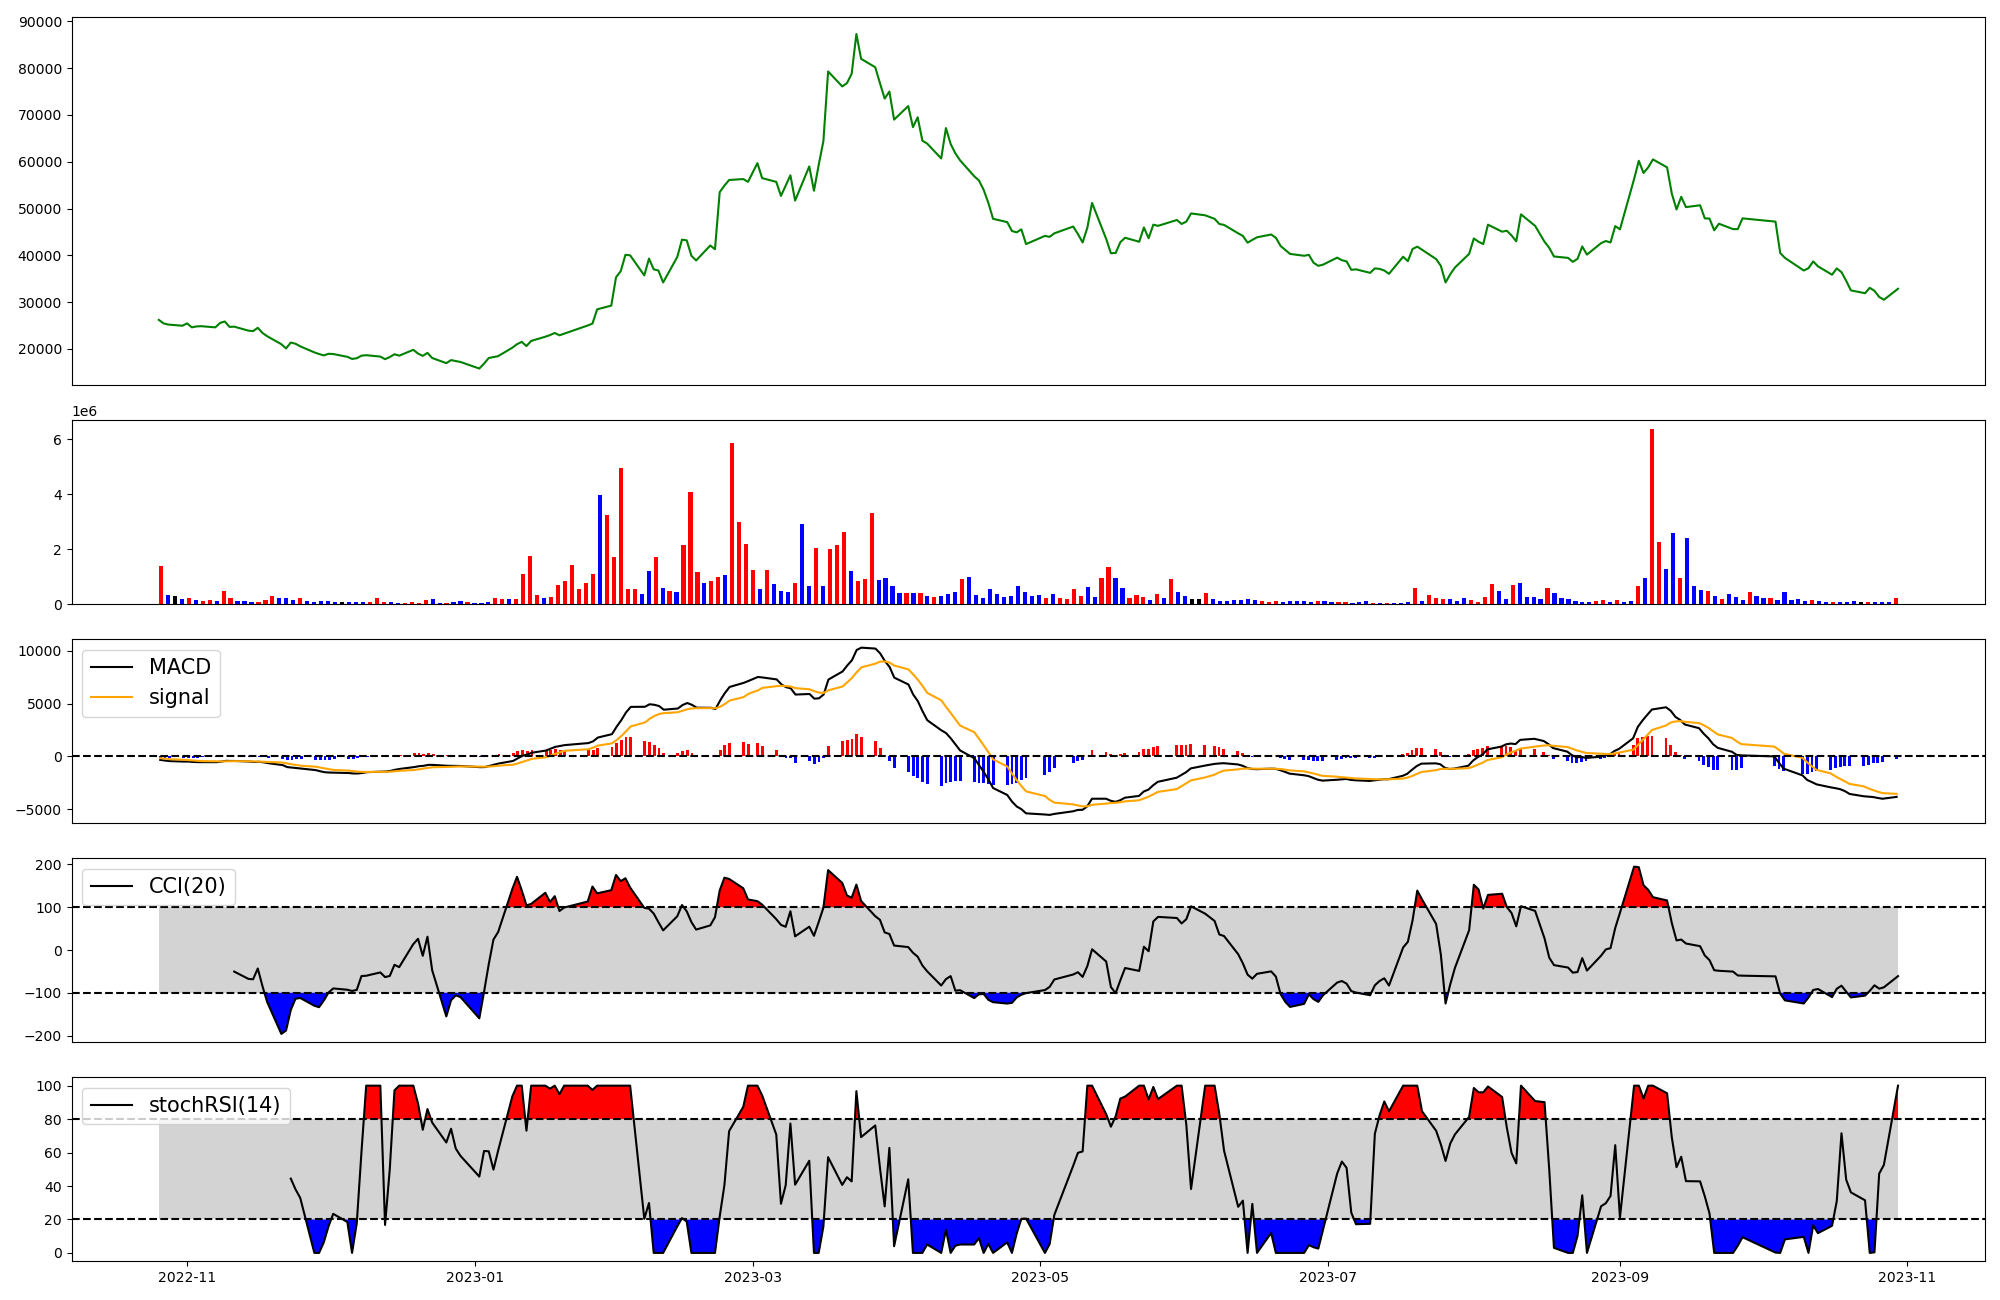The height and width of the screenshot is (1300, 2000).
Task: Click the 1e6 volume scale label
Action: click(x=84, y=411)
